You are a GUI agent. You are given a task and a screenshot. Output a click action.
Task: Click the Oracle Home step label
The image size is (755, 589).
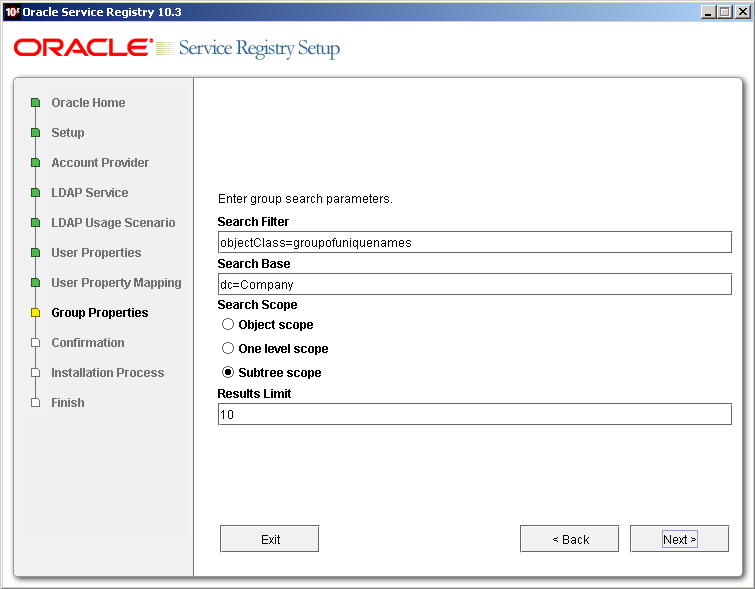click(x=88, y=103)
